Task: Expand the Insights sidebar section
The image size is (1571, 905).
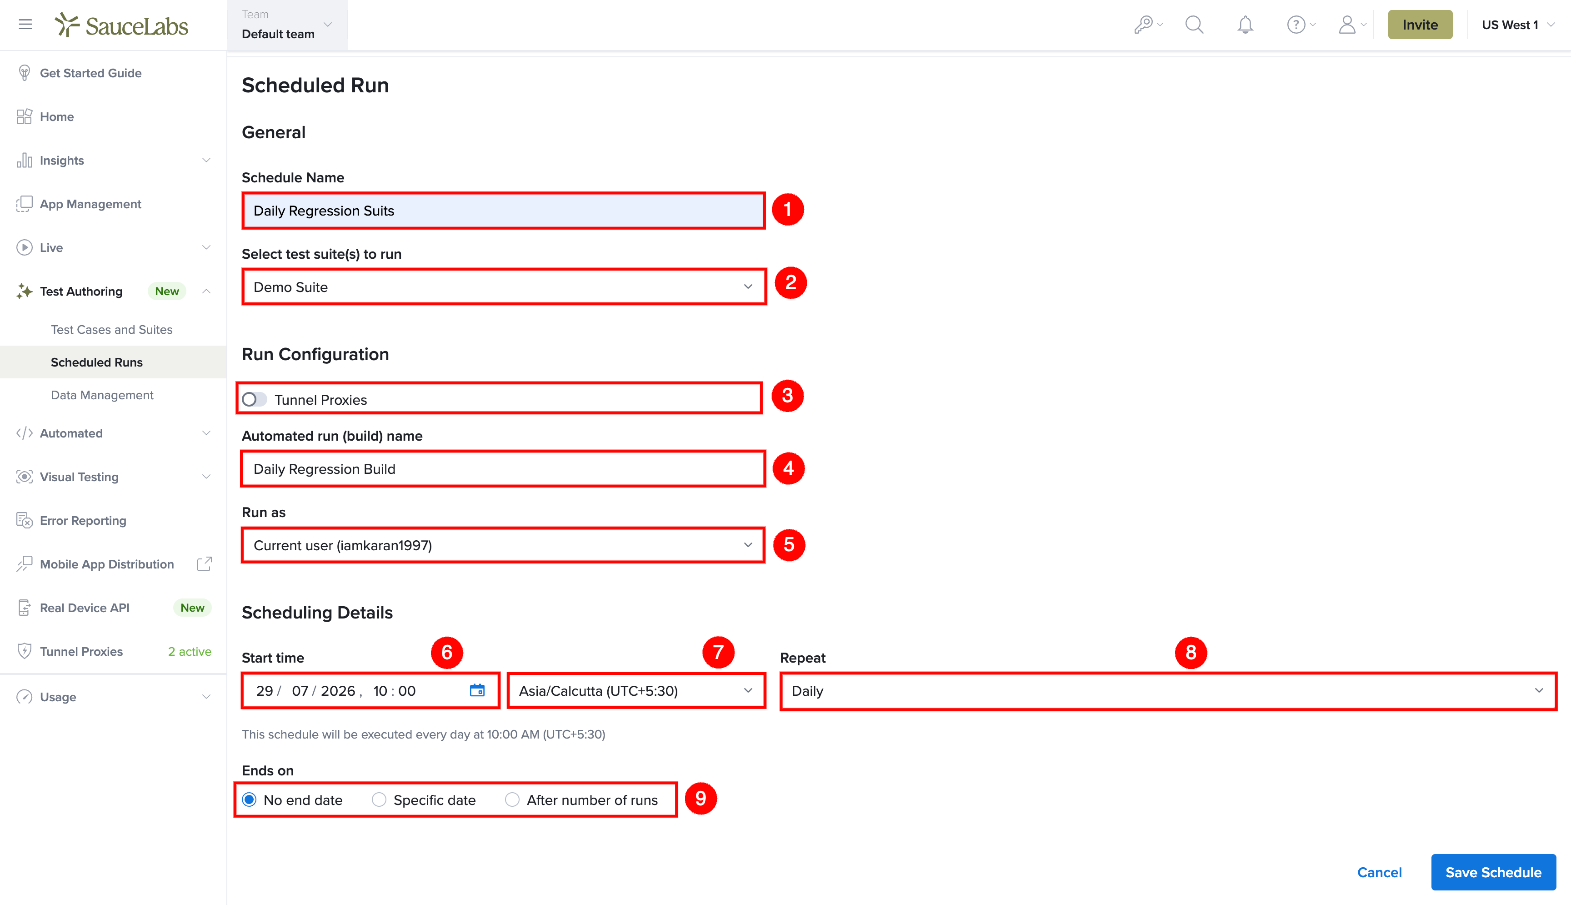Action: pyautogui.click(x=206, y=161)
